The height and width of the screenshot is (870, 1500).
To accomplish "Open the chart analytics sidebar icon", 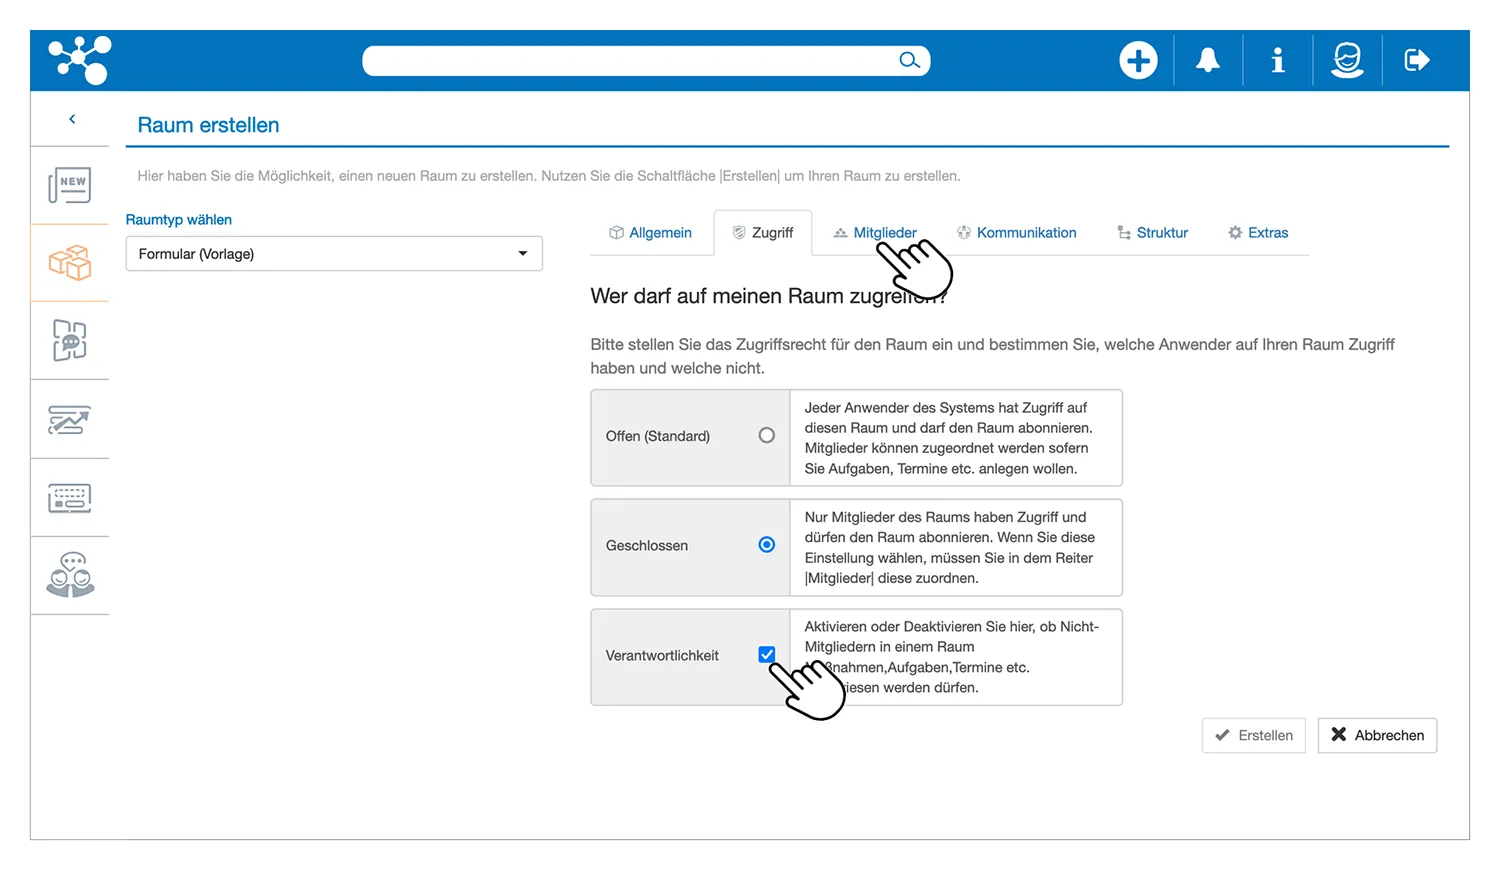I will pyautogui.click(x=70, y=420).
